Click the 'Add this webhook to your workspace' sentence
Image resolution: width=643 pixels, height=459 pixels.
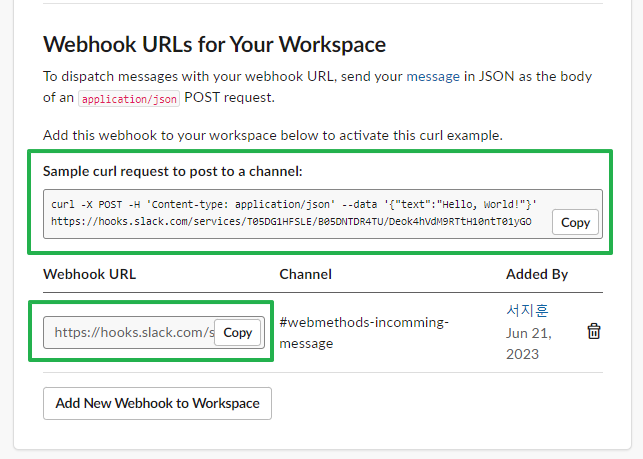point(271,135)
